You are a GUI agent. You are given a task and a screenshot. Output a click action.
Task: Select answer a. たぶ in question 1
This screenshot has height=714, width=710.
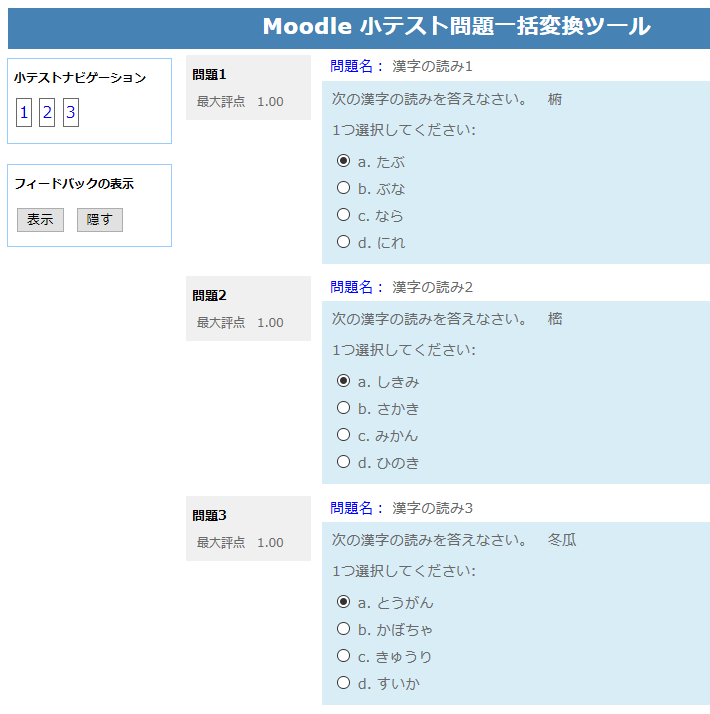tap(343, 161)
